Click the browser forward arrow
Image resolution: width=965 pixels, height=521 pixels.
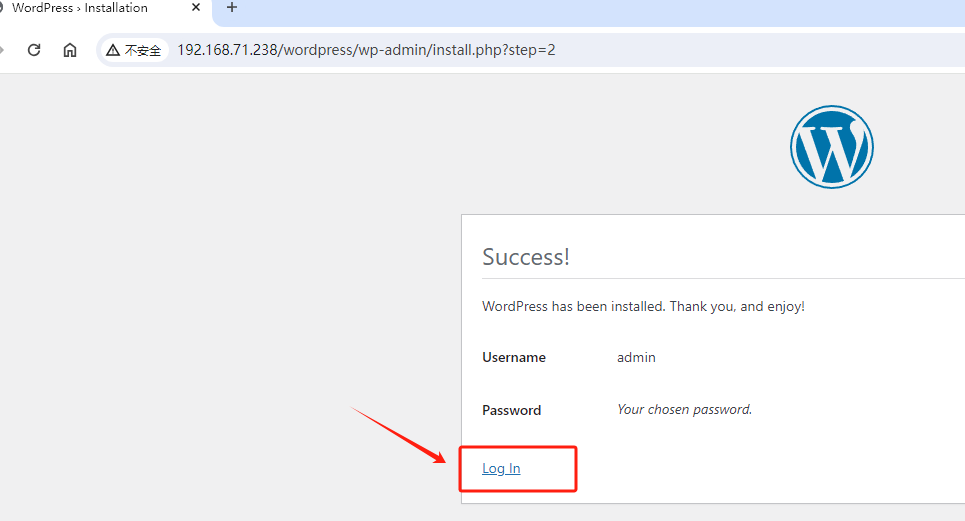coord(3,50)
